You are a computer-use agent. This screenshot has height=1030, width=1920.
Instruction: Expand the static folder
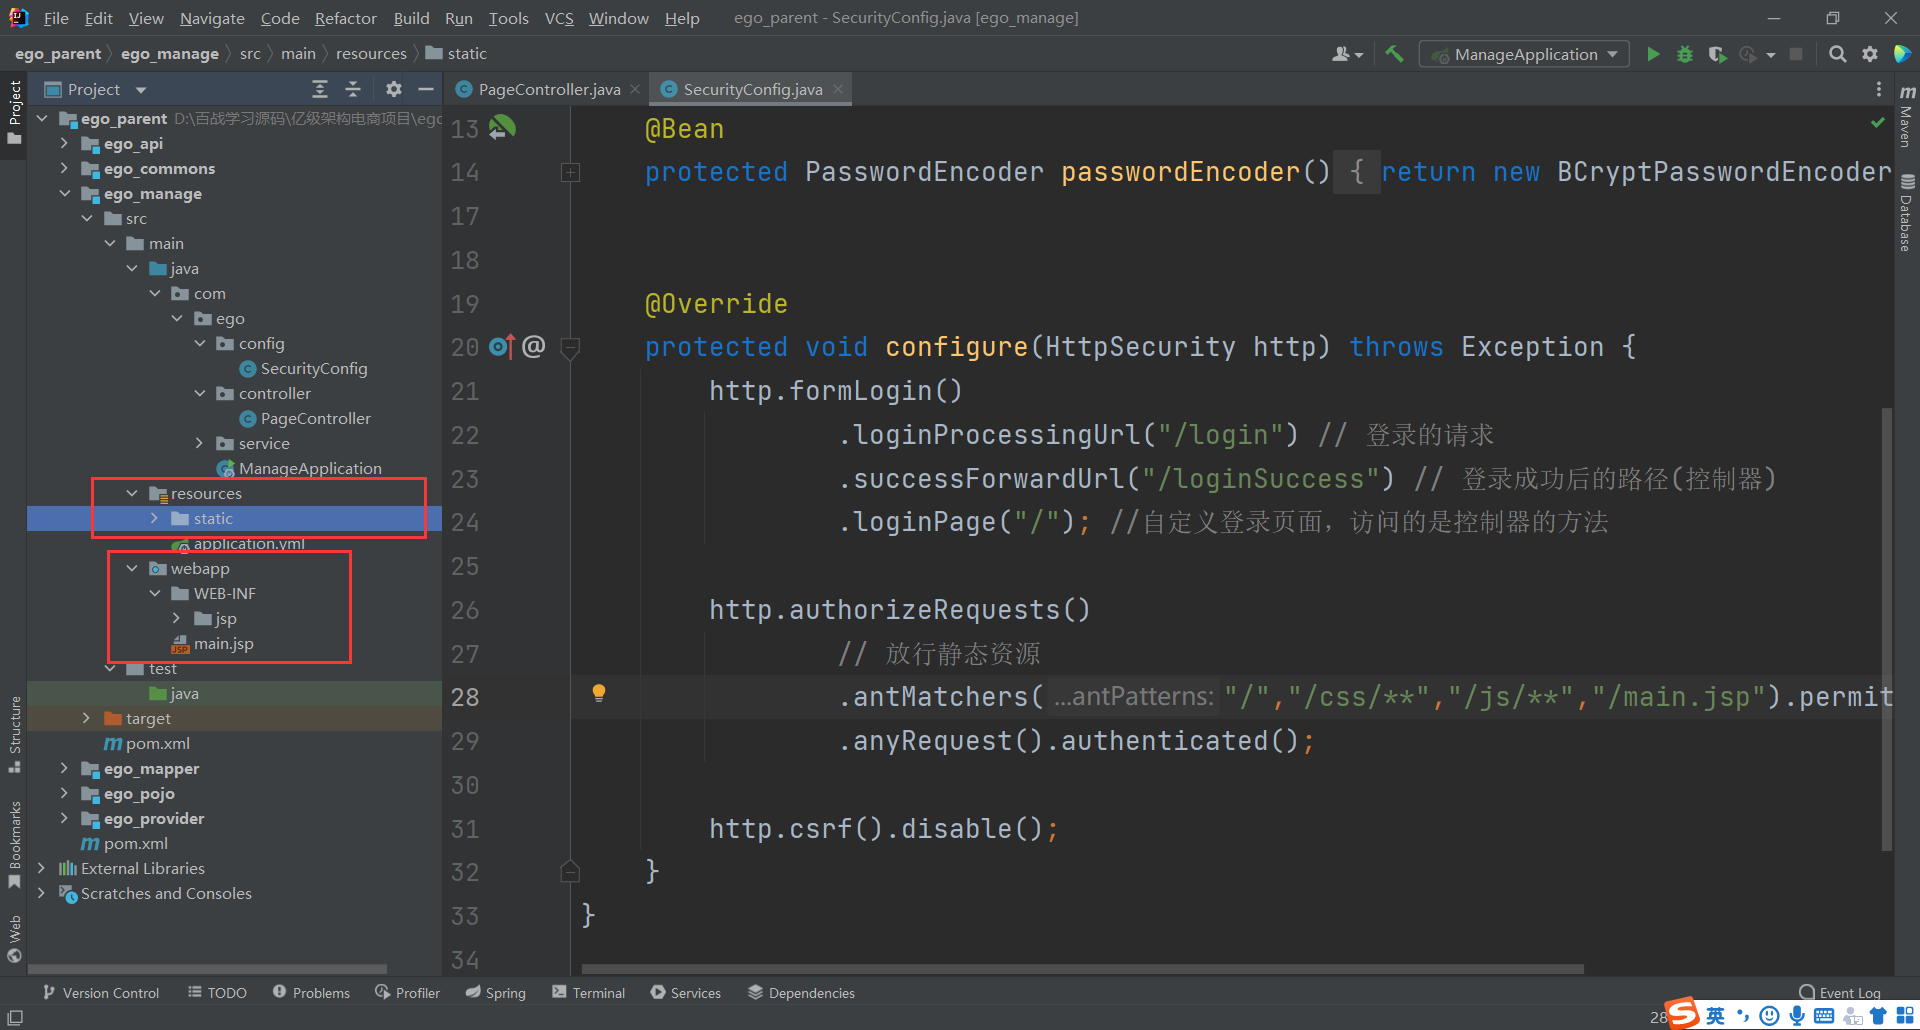pos(155,518)
